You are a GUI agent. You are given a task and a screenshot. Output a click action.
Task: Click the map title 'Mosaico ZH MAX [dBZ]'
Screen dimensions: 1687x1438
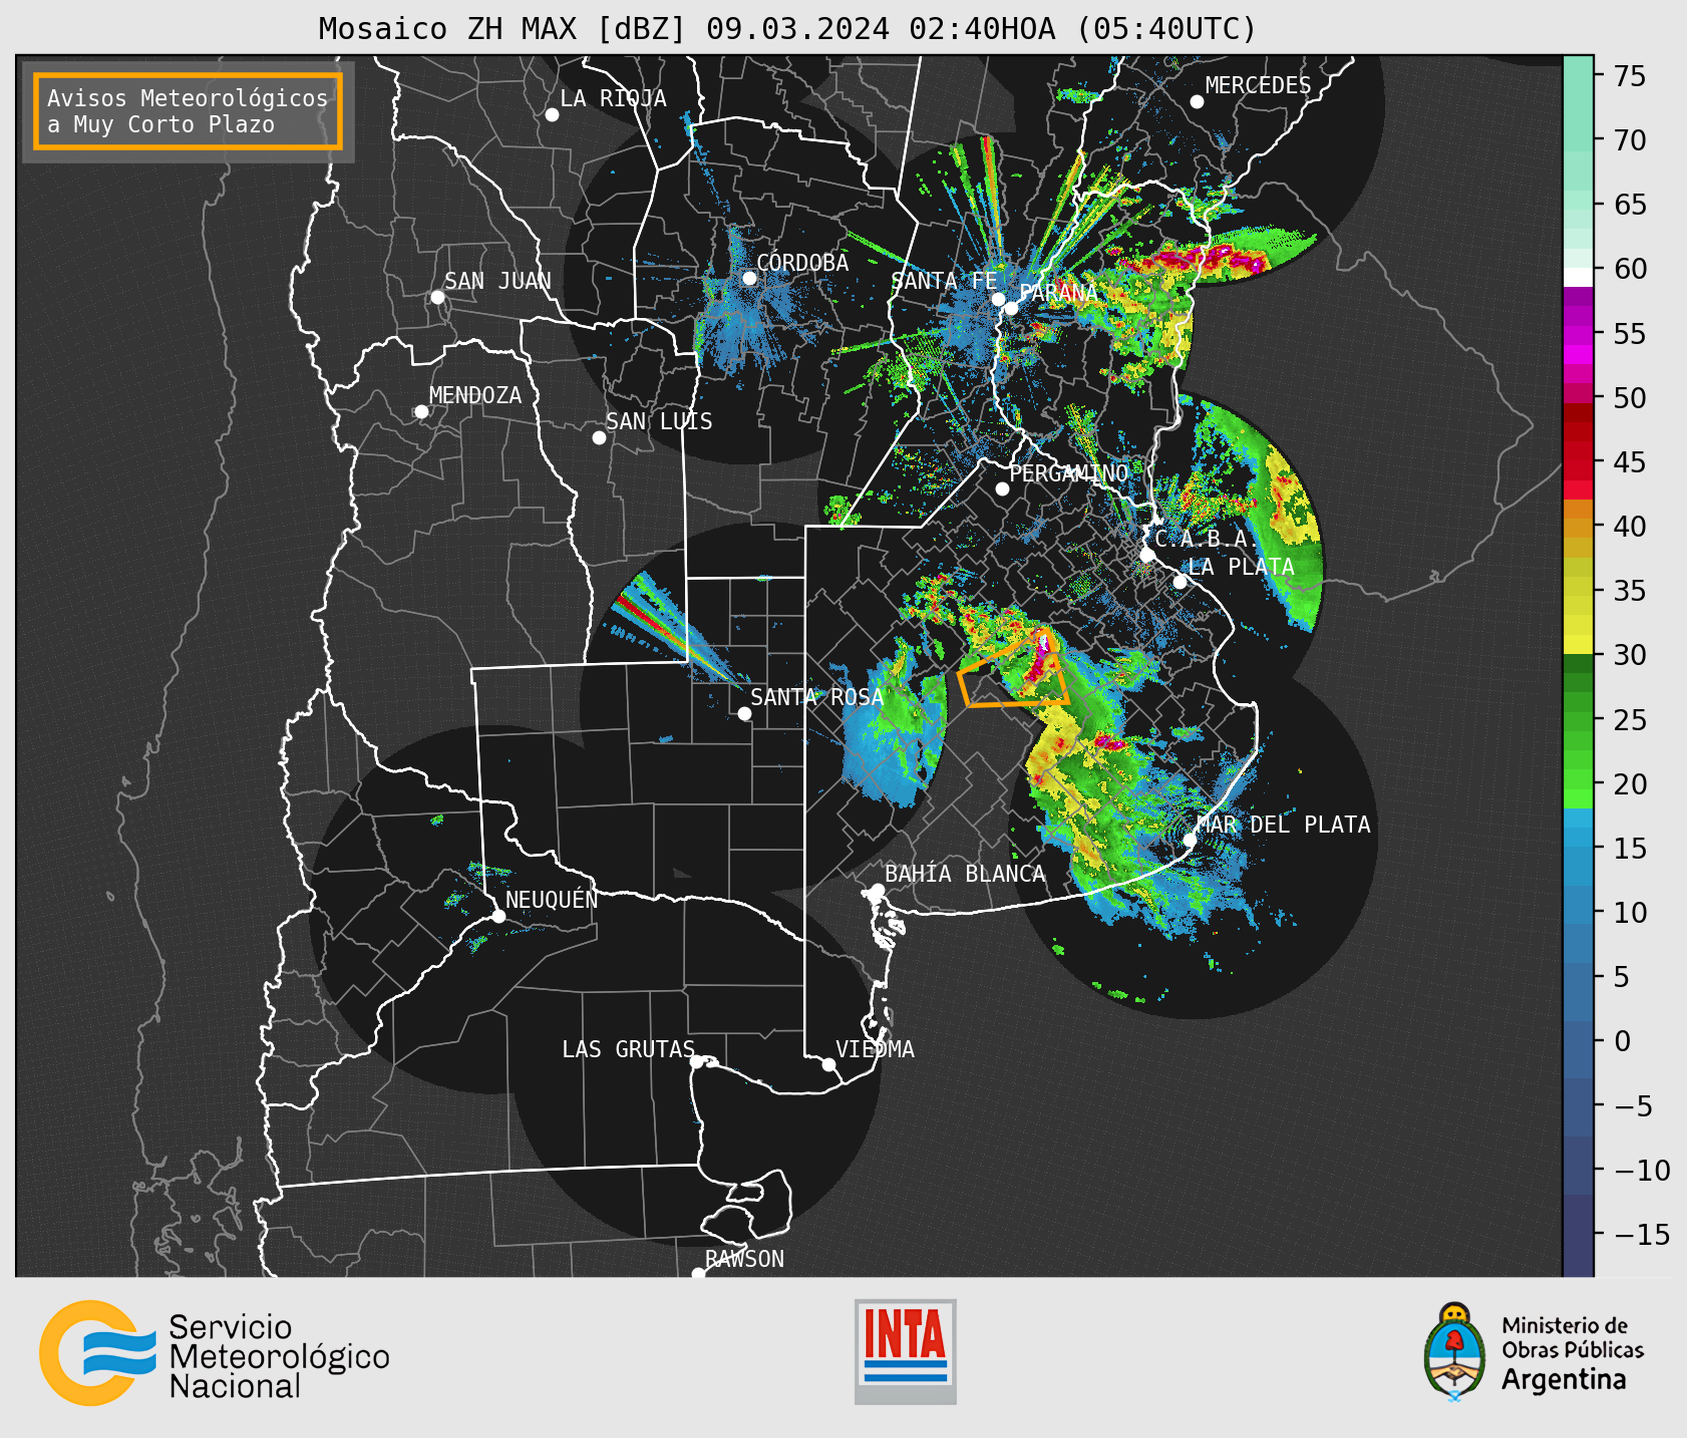(503, 29)
